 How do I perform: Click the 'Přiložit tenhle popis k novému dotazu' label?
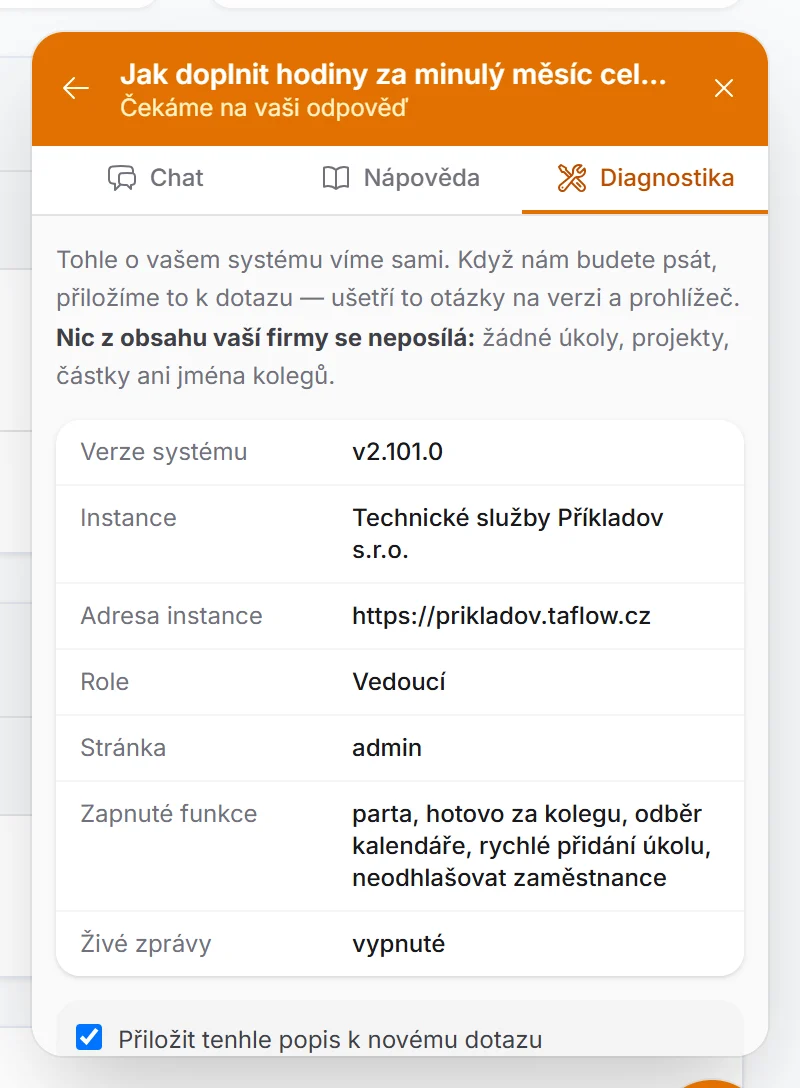click(x=330, y=1039)
